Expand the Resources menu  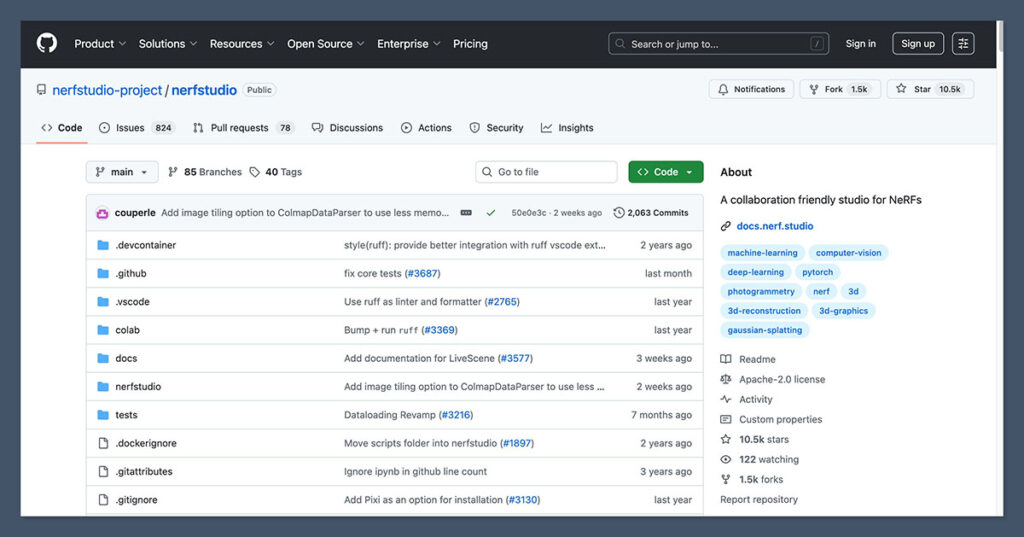coord(242,44)
